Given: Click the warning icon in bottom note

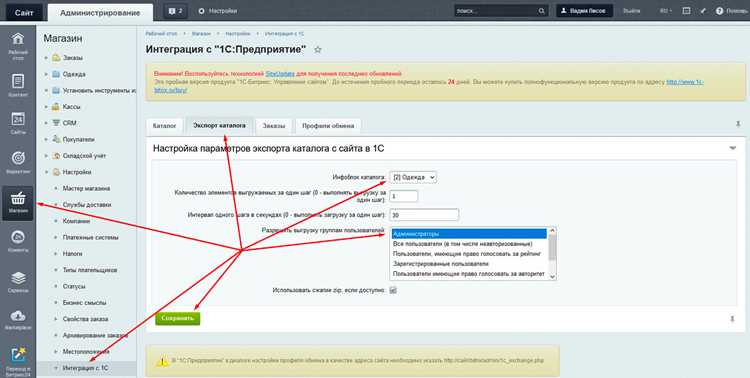Looking at the screenshot, I should click(x=163, y=361).
